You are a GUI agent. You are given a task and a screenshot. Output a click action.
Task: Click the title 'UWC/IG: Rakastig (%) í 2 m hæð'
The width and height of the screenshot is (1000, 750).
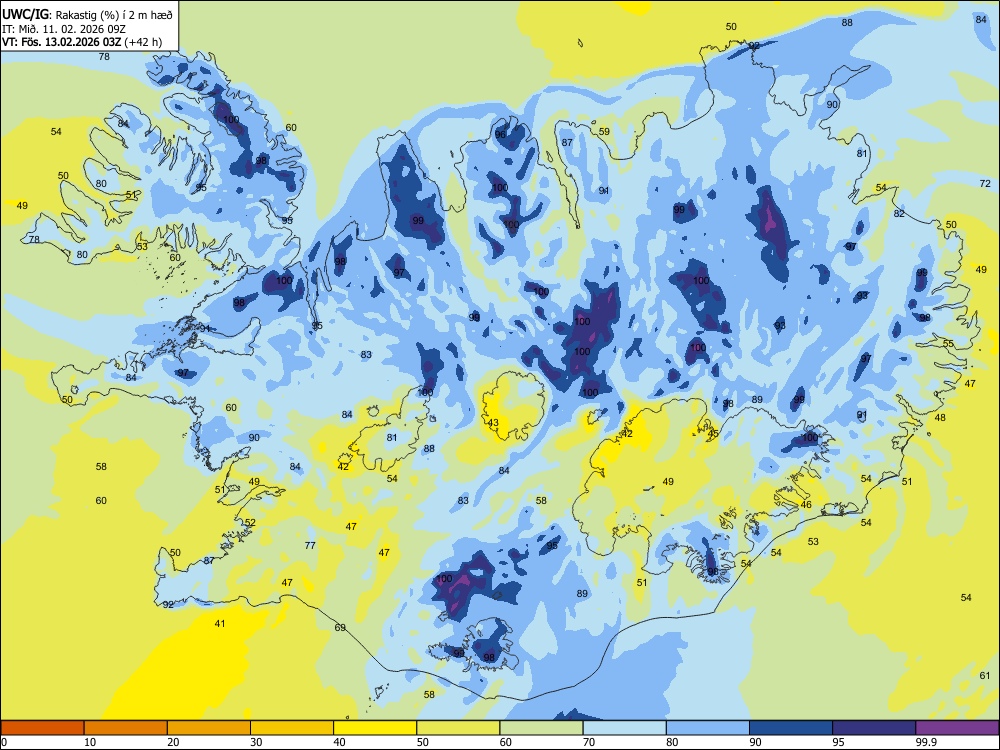point(87,15)
